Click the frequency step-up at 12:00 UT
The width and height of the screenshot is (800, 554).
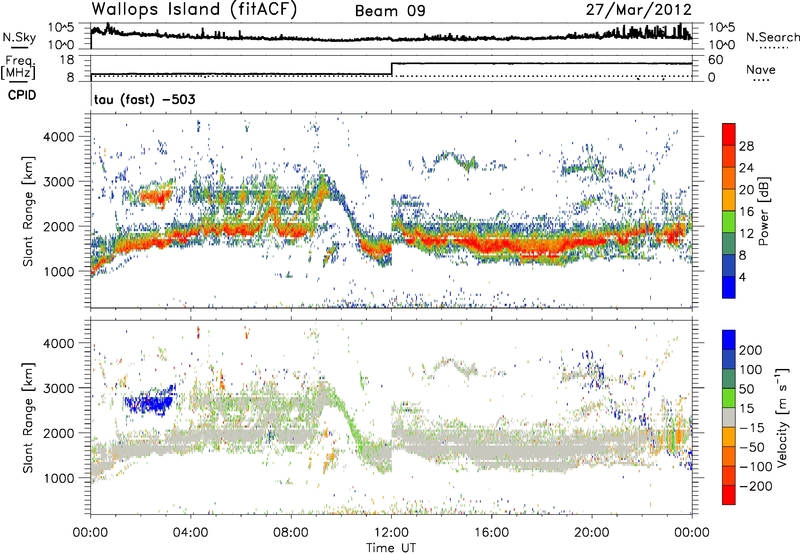coord(391,69)
